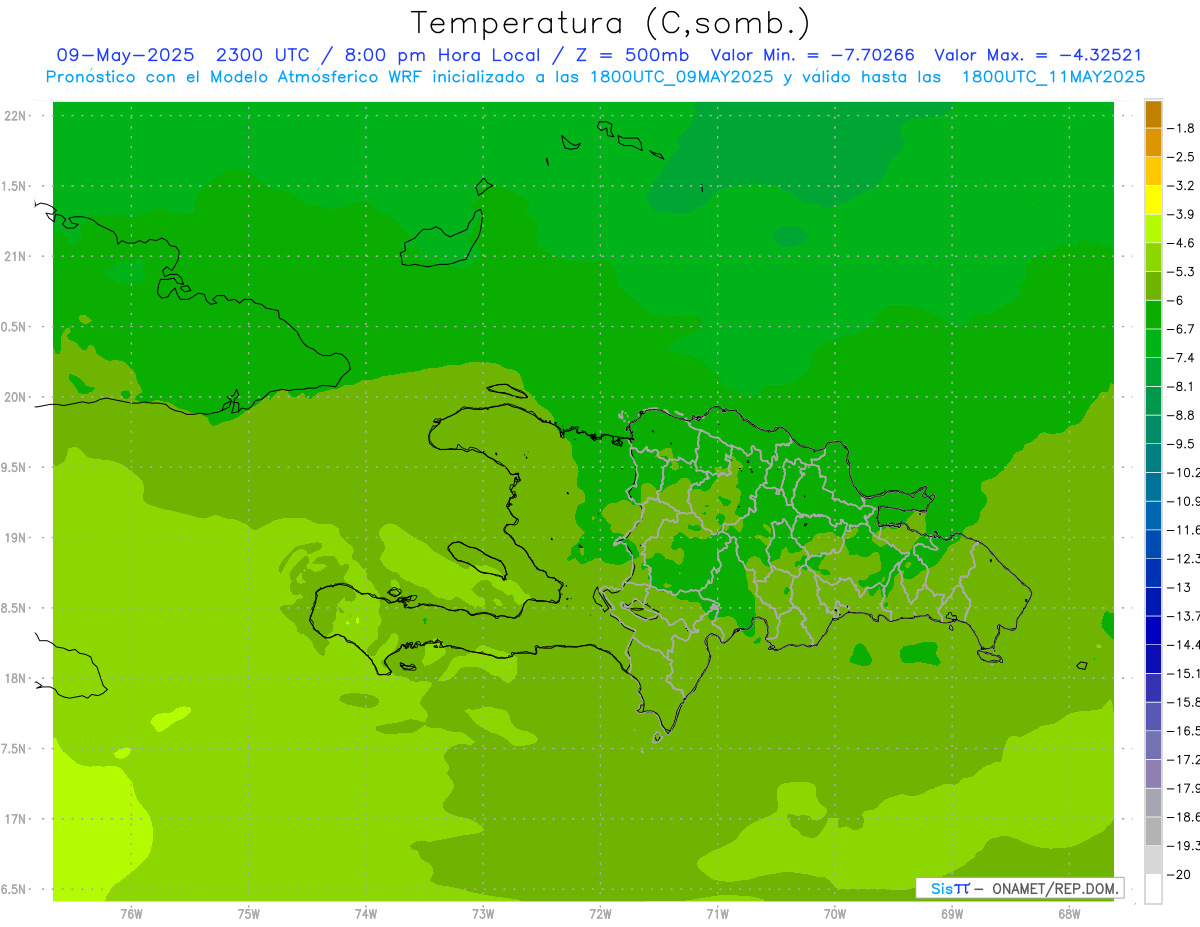The height and width of the screenshot is (927, 1200).
Task: Select the date text '09-May-2025'
Action: tap(125, 55)
